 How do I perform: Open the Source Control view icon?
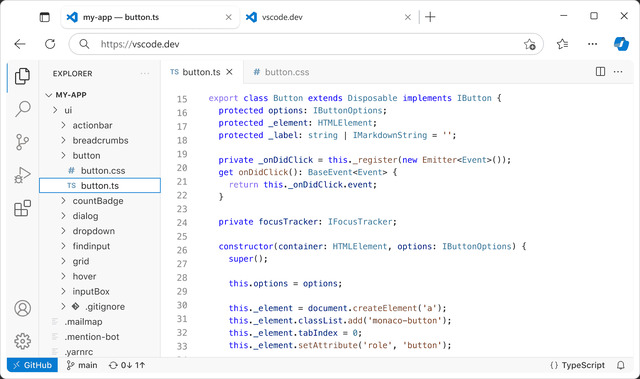(x=22, y=142)
